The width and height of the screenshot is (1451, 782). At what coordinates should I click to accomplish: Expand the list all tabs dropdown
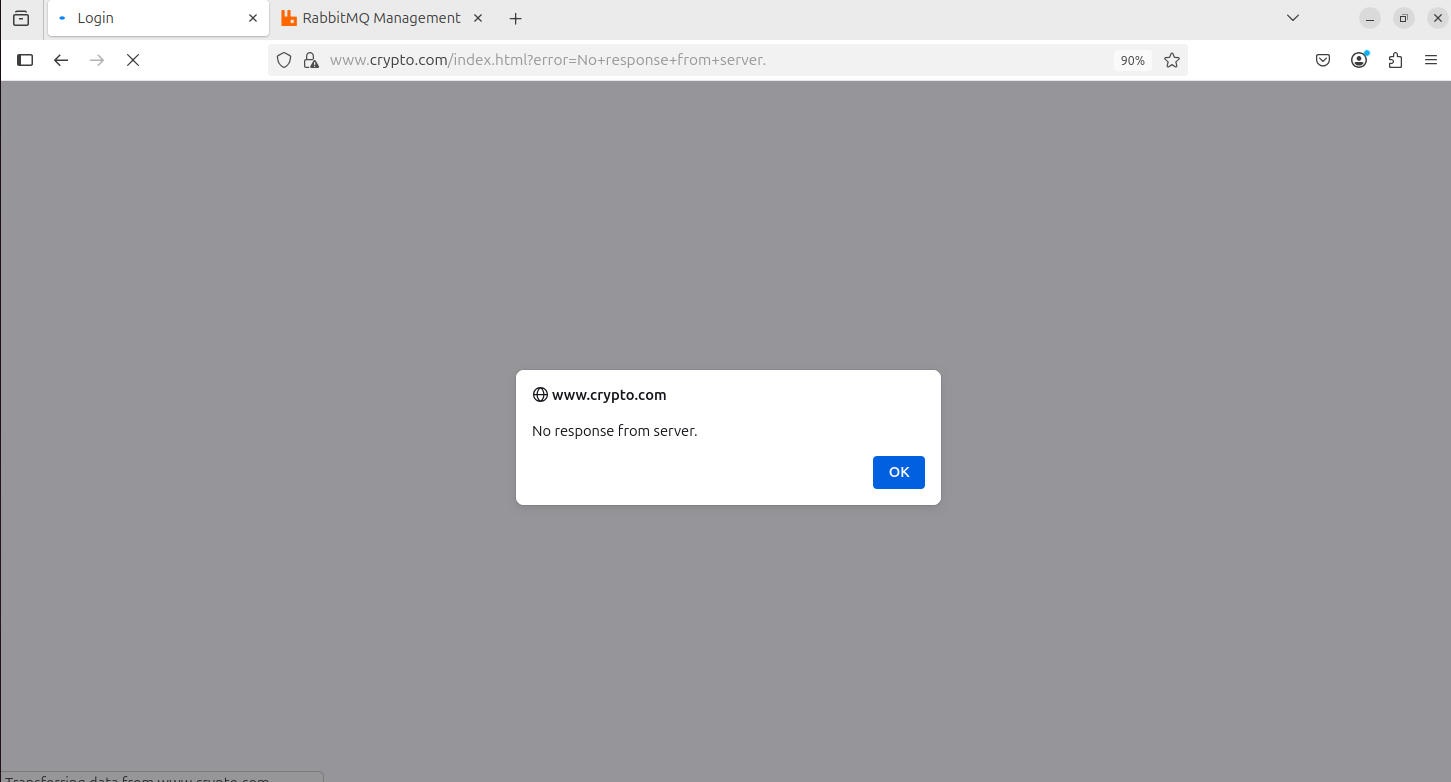pyautogui.click(x=1293, y=18)
